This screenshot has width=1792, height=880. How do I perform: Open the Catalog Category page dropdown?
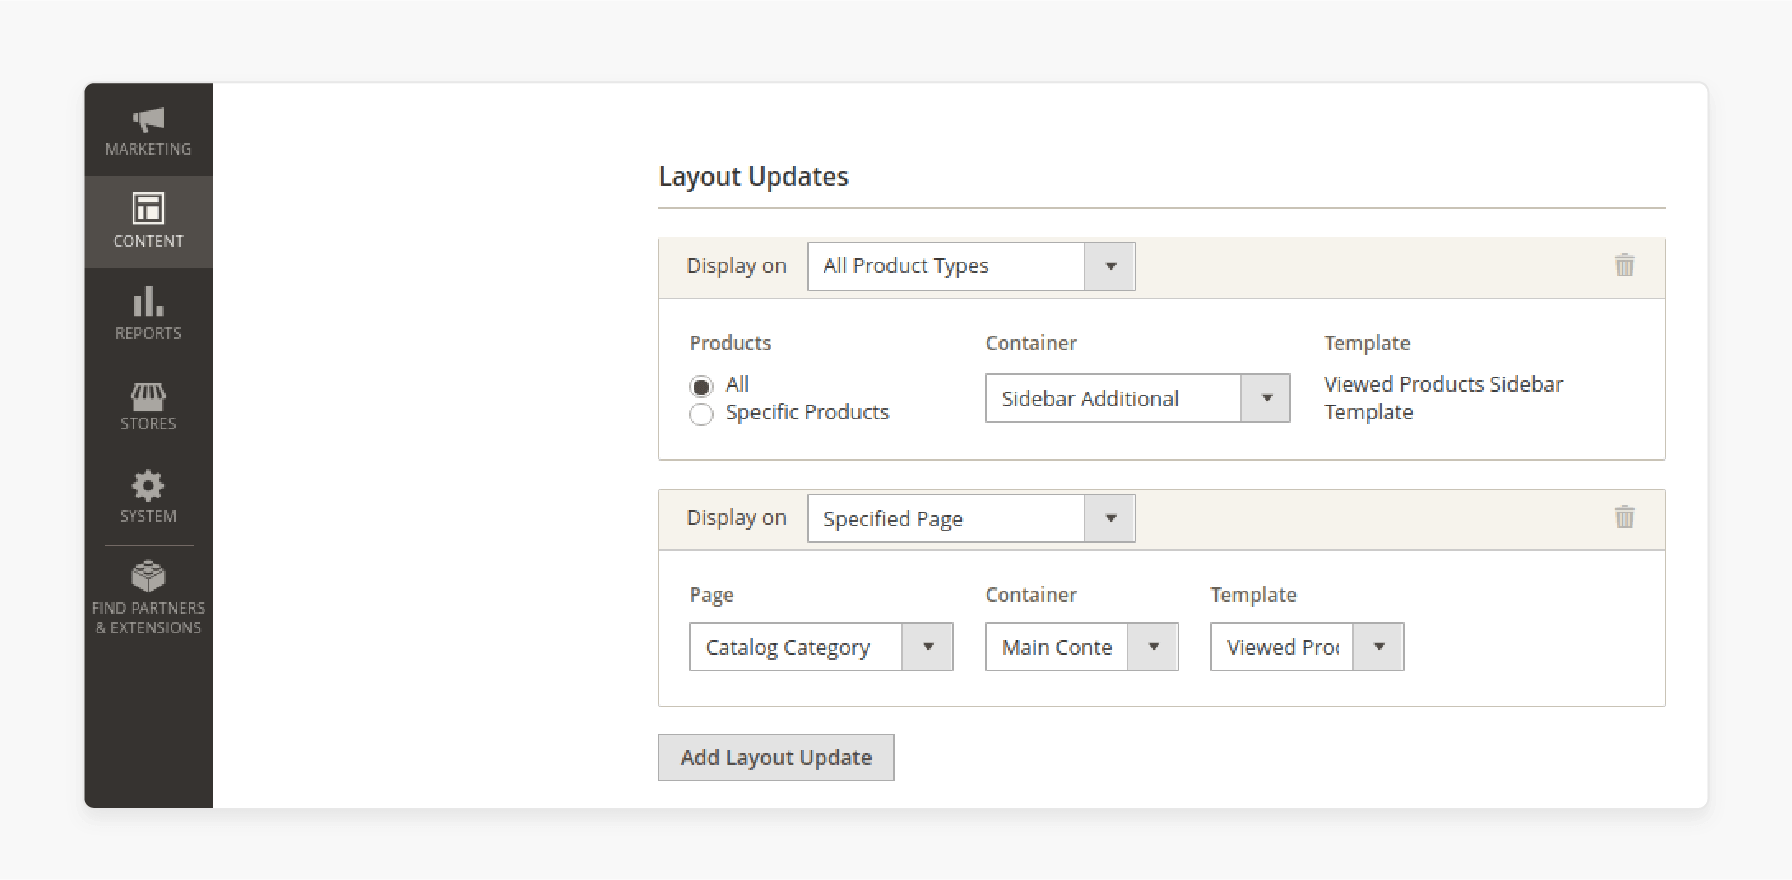tap(821, 647)
